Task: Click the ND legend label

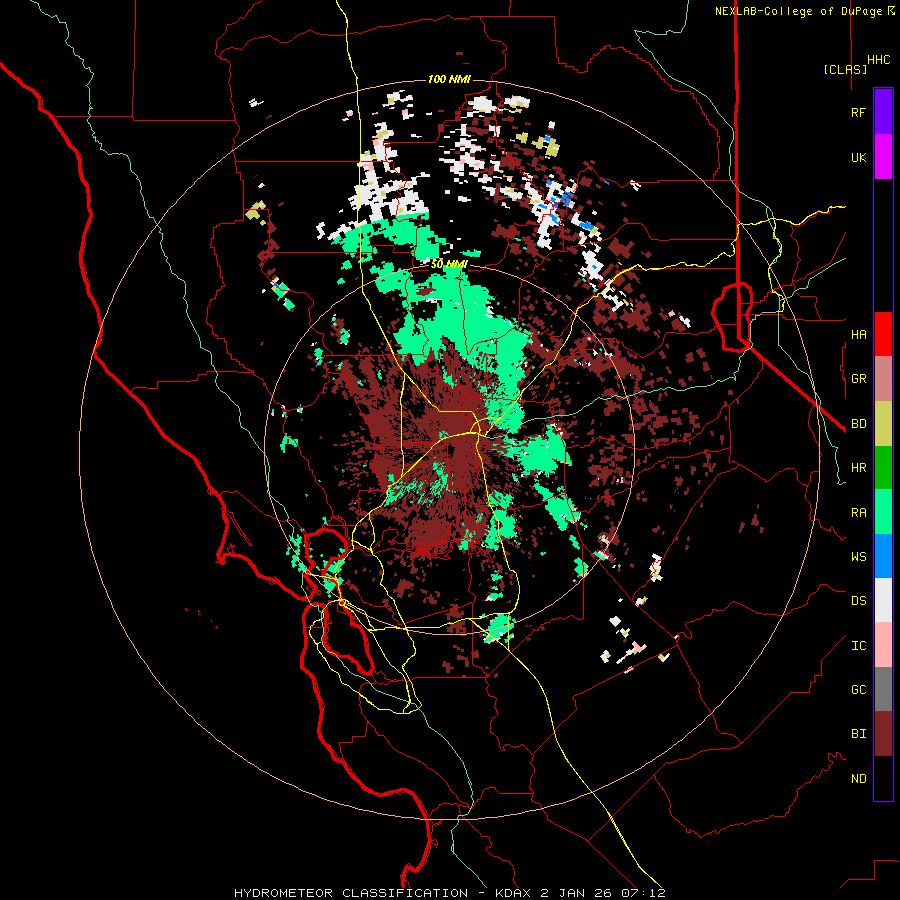Action: point(858,778)
